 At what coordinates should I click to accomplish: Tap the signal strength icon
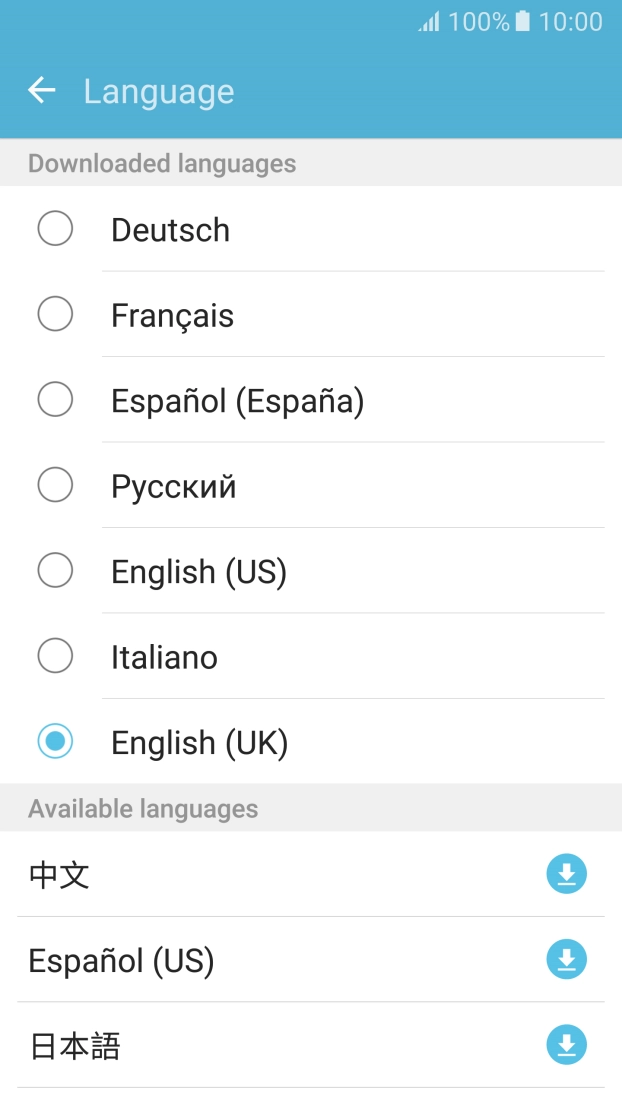click(x=427, y=21)
